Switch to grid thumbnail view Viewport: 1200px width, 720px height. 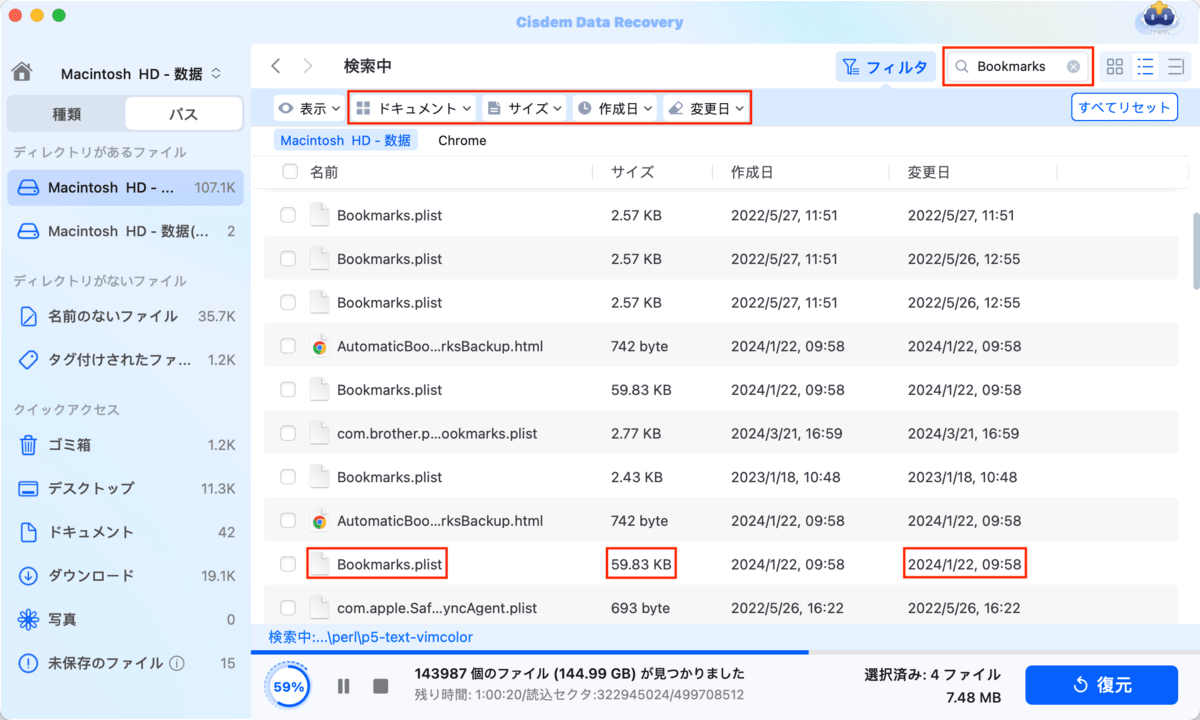click(x=1115, y=67)
